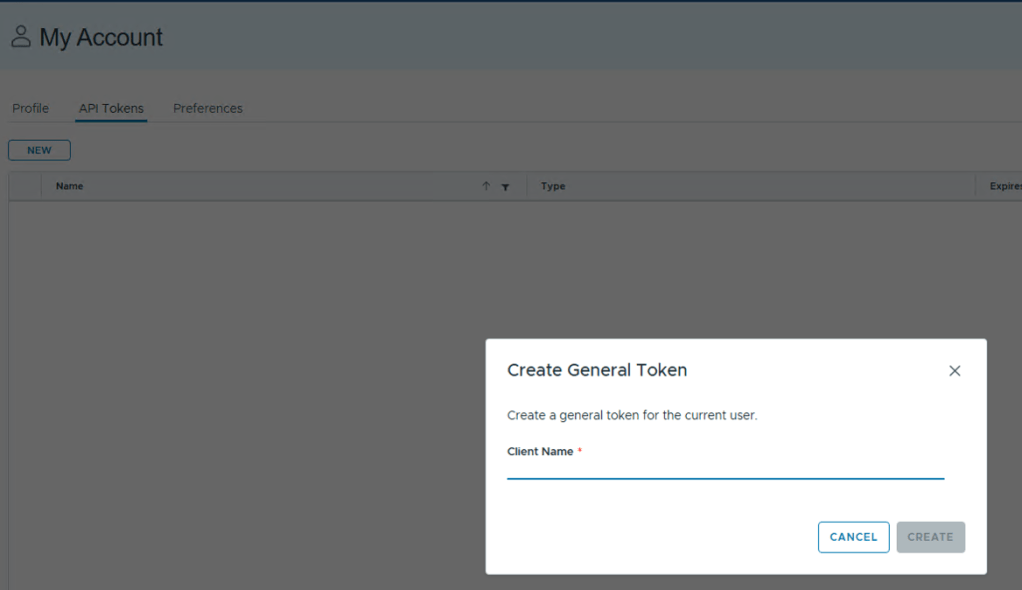Viewport: 1022px width, 590px height.
Task: Select the API Tokens tab
Action: point(111,108)
